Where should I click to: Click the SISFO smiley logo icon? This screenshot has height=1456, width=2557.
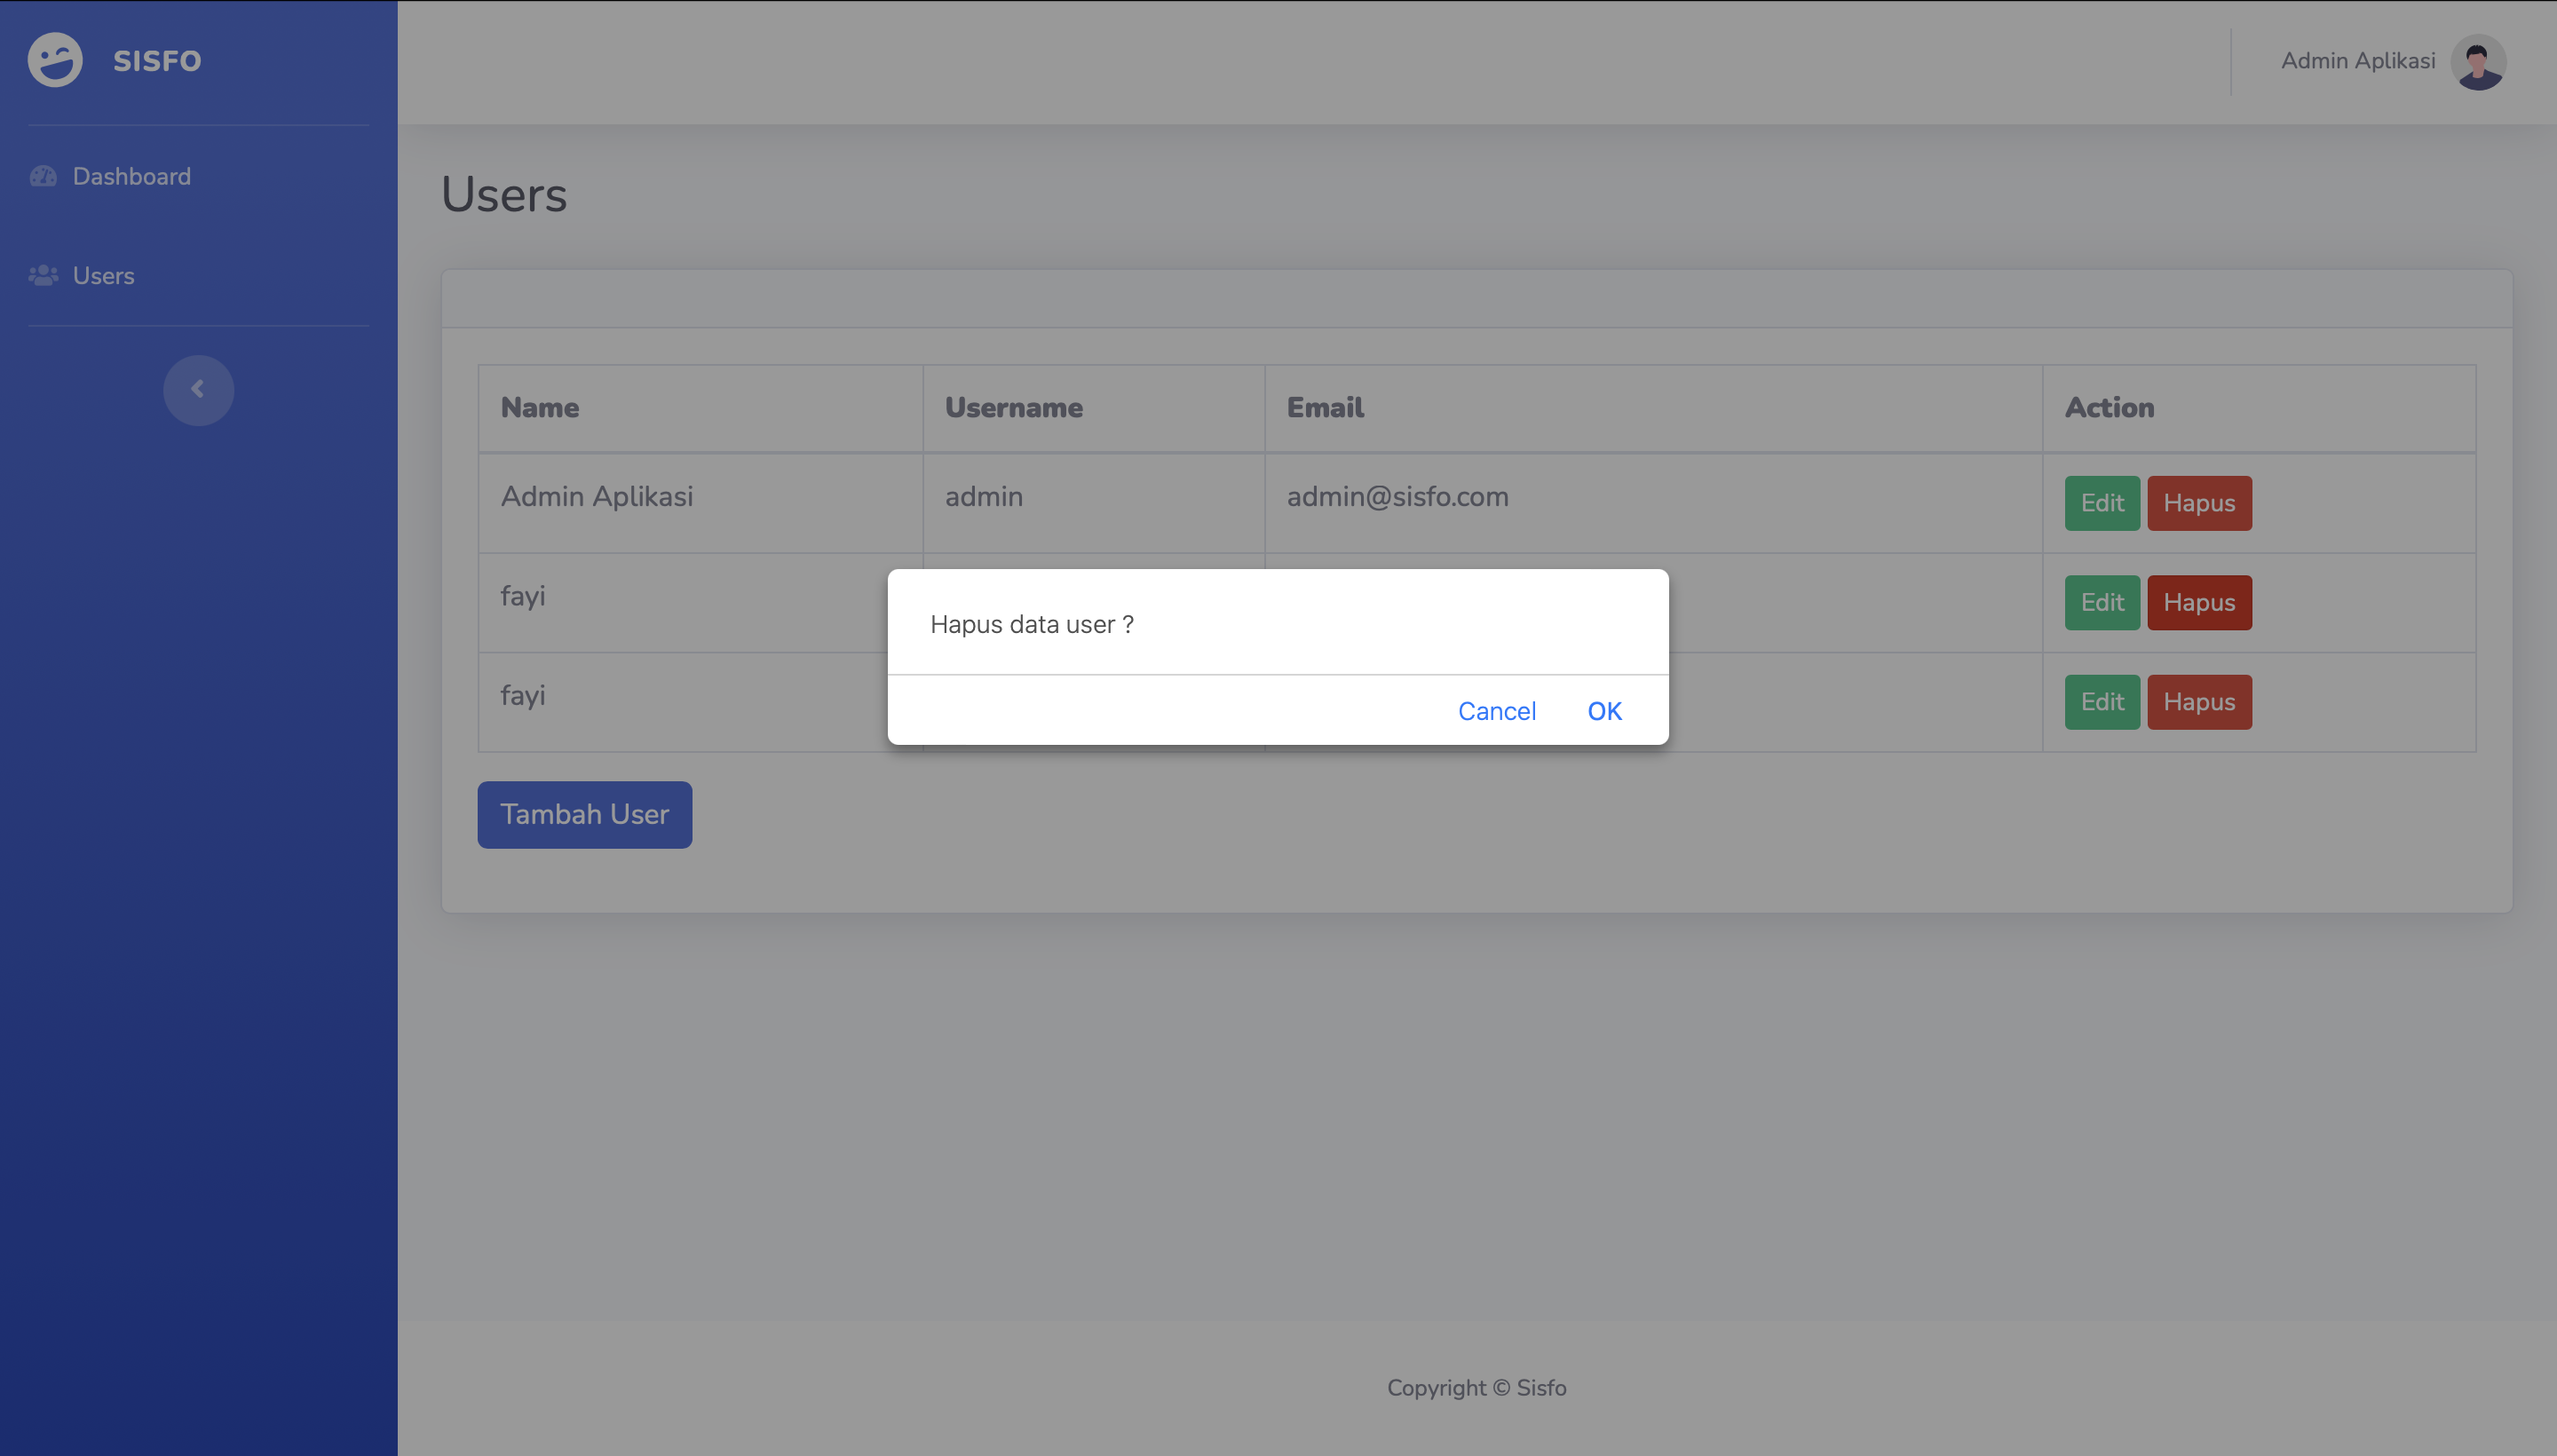pyautogui.click(x=55, y=60)
